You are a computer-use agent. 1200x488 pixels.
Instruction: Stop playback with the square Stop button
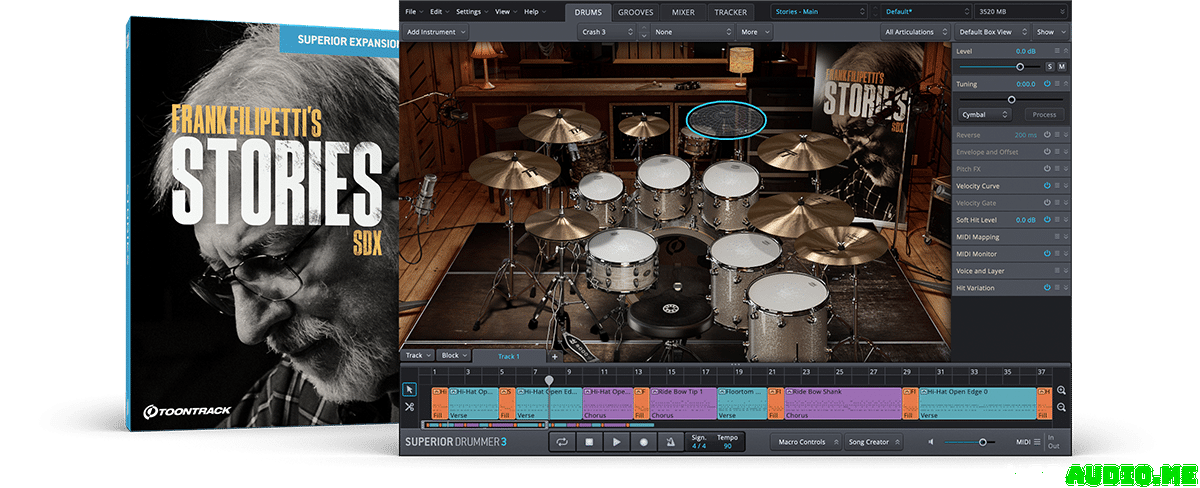click(590, 442)
